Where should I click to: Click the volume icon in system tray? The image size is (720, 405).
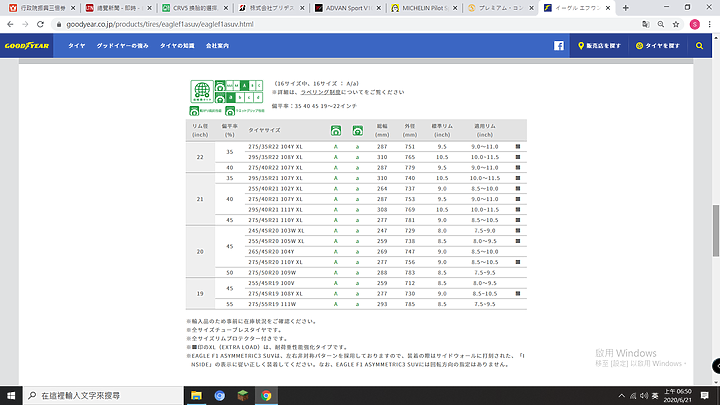point(644,395)
